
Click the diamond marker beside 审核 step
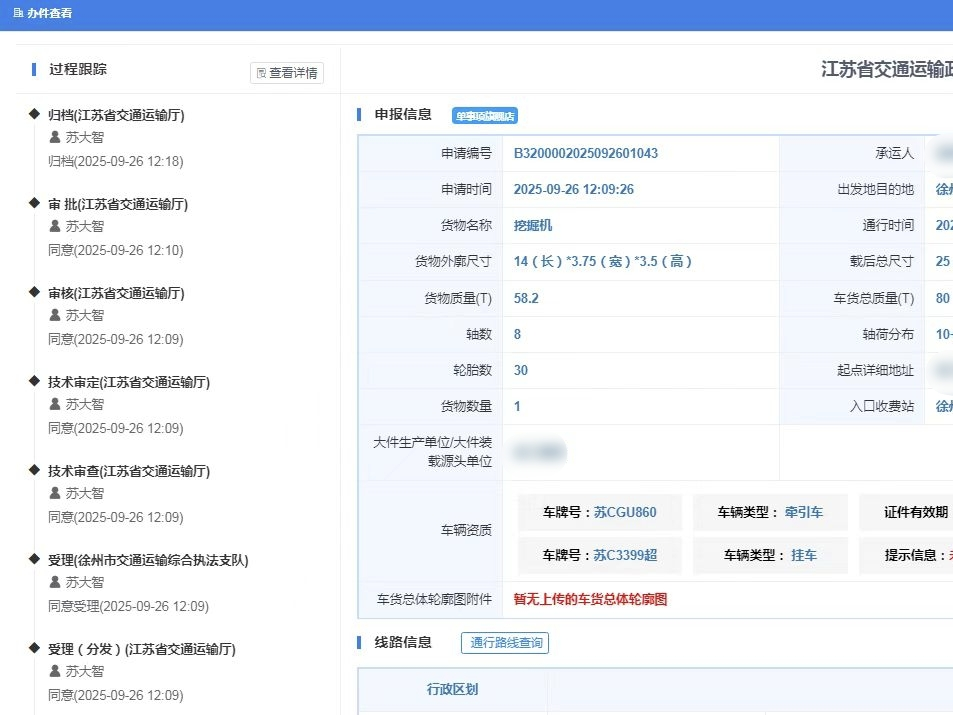[x=35, y=292]
